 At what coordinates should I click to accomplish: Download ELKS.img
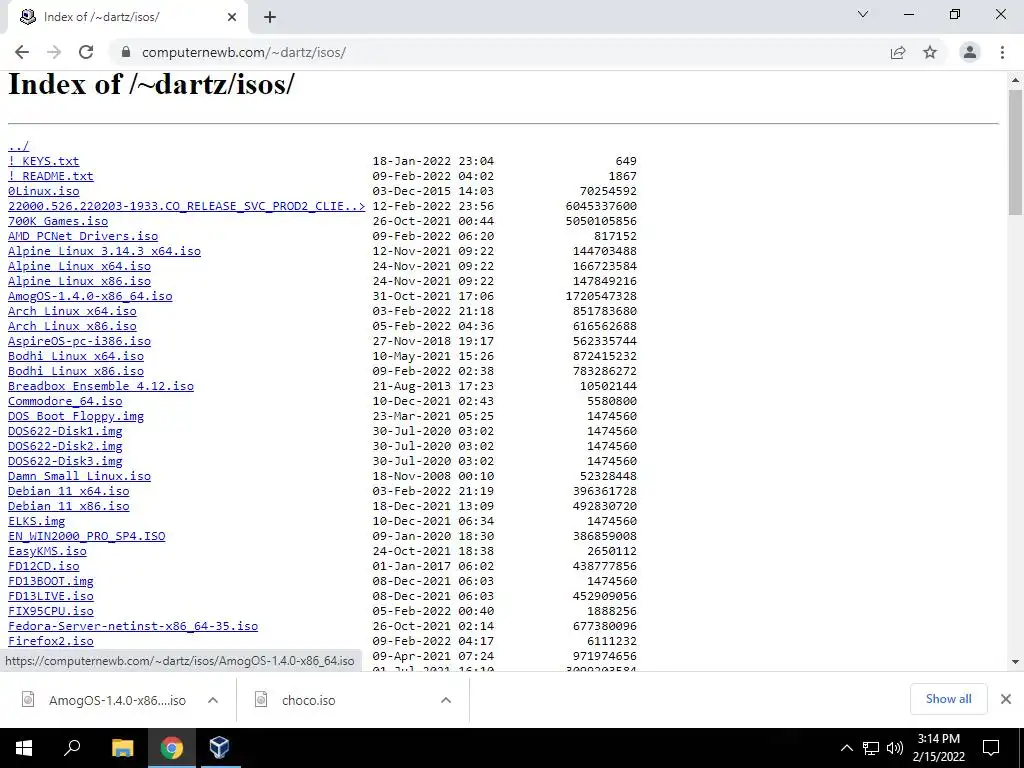click(x=37, y=521)
